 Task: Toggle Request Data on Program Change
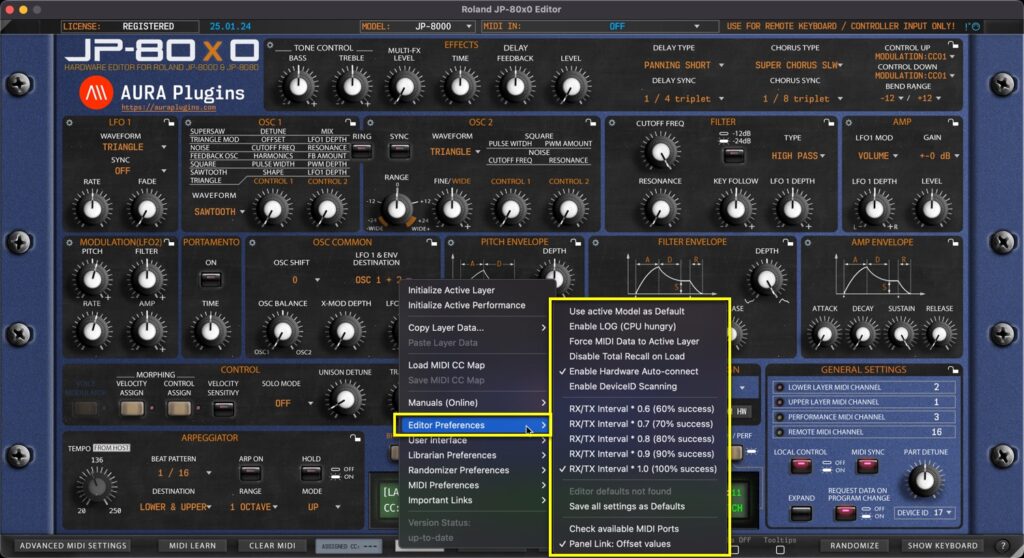coord(845,513)
